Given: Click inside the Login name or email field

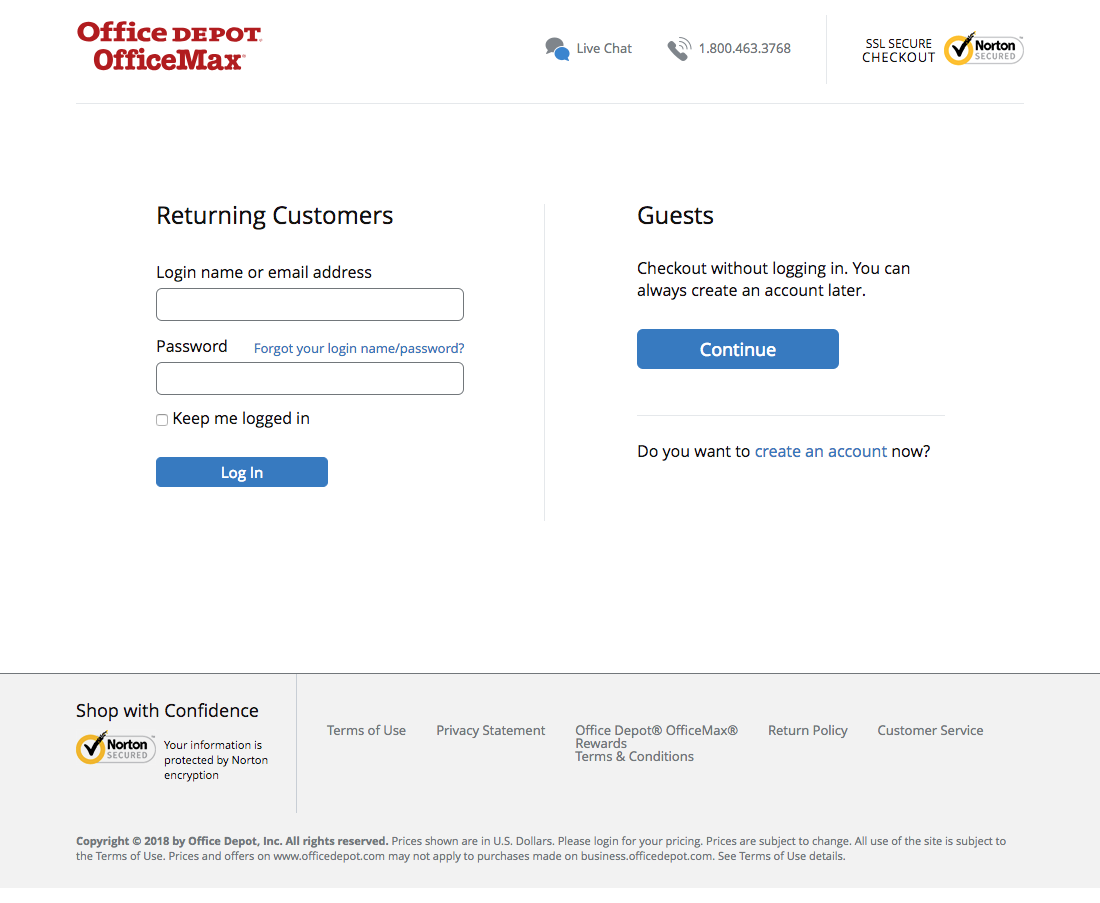Looking at the screenshot, I should 309,304.
